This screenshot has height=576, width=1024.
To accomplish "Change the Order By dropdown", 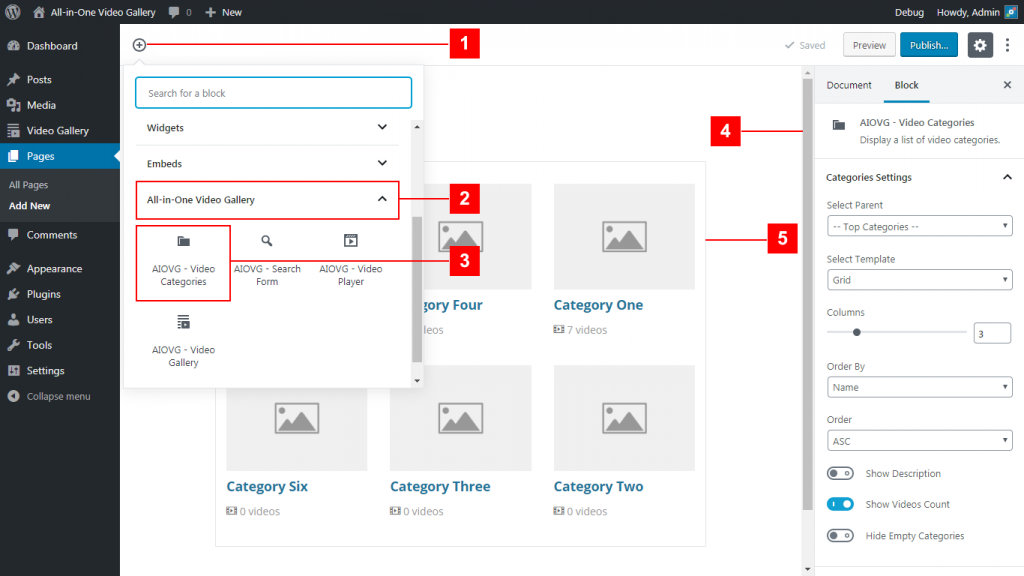I will [x=919, y=387].
